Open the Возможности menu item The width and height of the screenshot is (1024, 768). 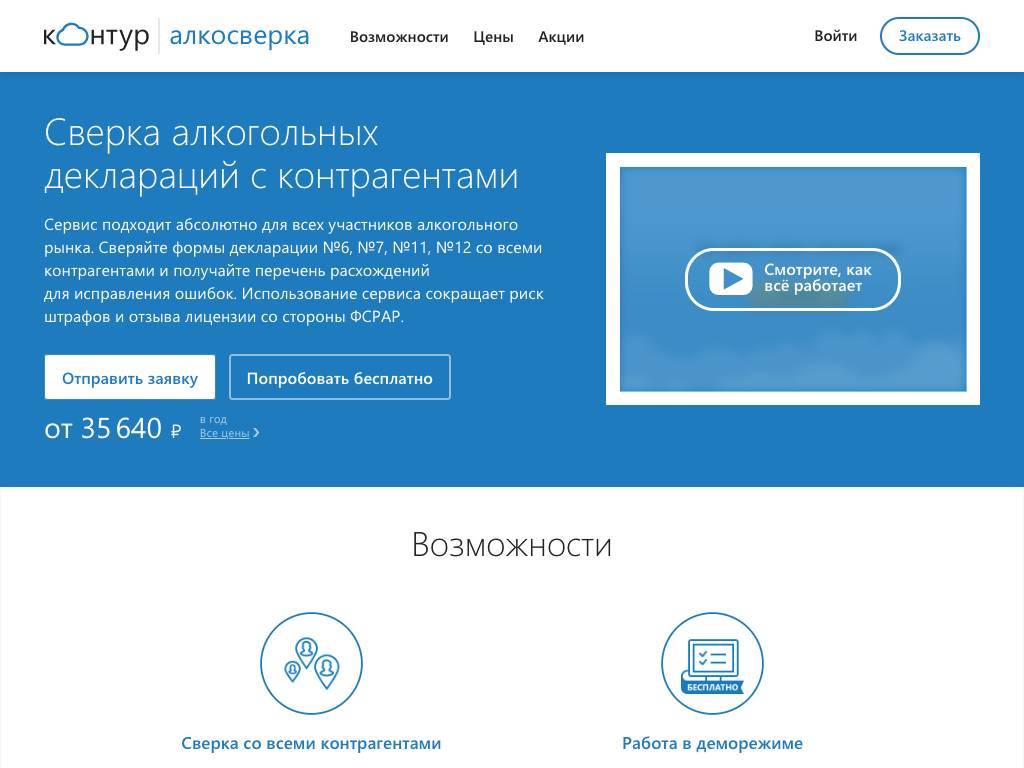pos(399,37)
